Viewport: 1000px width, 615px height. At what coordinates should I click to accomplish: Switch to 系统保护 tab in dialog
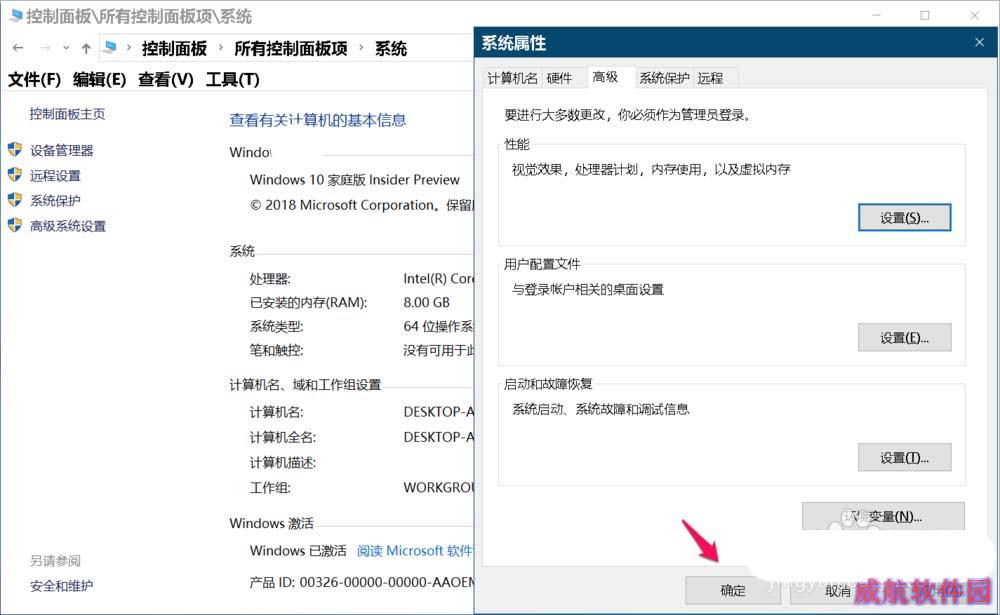[664, 78]
